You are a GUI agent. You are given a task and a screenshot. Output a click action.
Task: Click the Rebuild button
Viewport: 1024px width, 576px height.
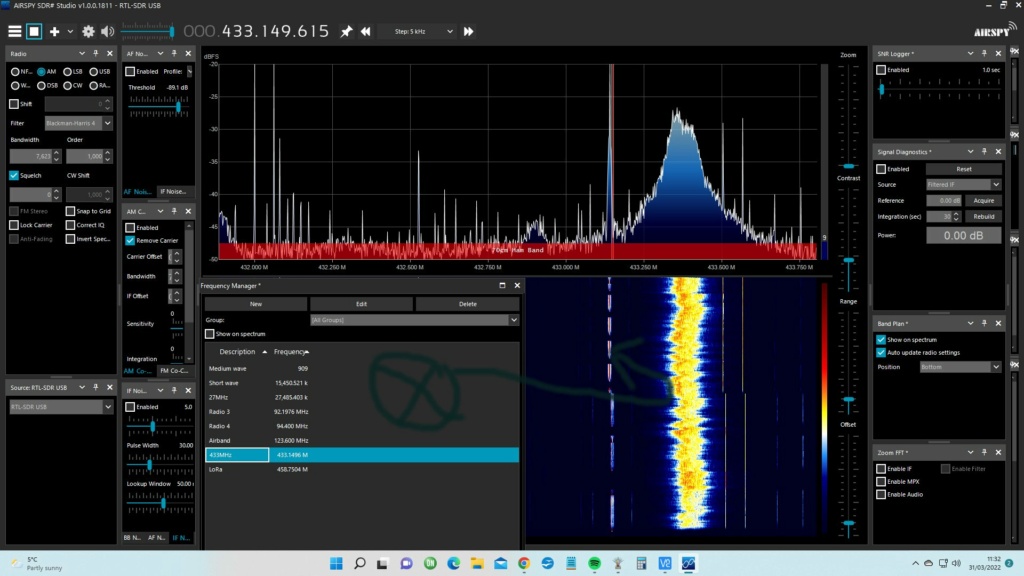[984, 216]
